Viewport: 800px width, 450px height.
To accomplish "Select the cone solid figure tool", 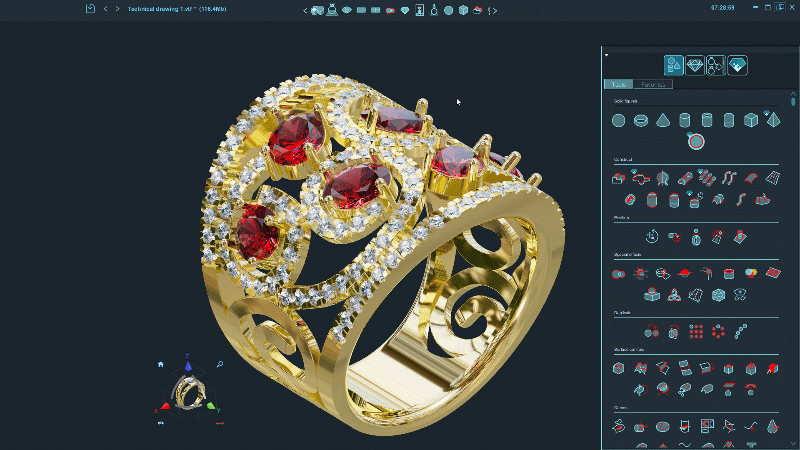I will [663, 120].
